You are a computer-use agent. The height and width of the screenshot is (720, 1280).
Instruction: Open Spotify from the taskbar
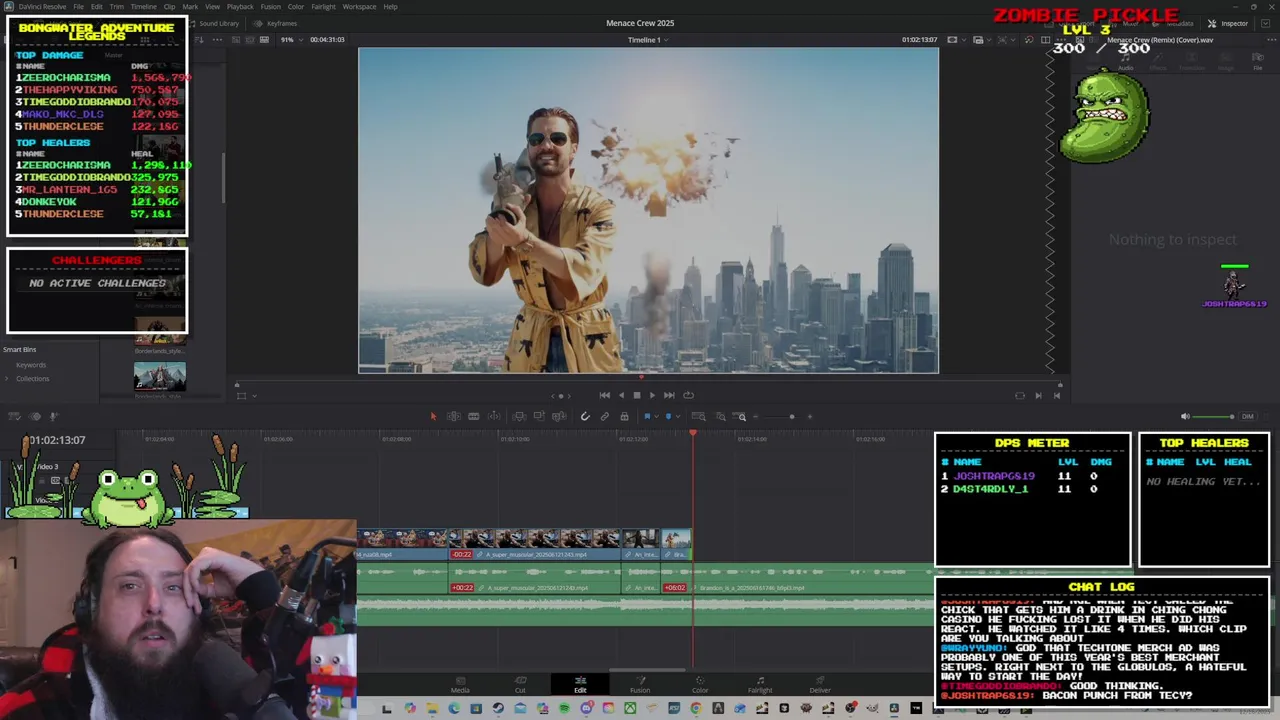[x=564, y=709]
